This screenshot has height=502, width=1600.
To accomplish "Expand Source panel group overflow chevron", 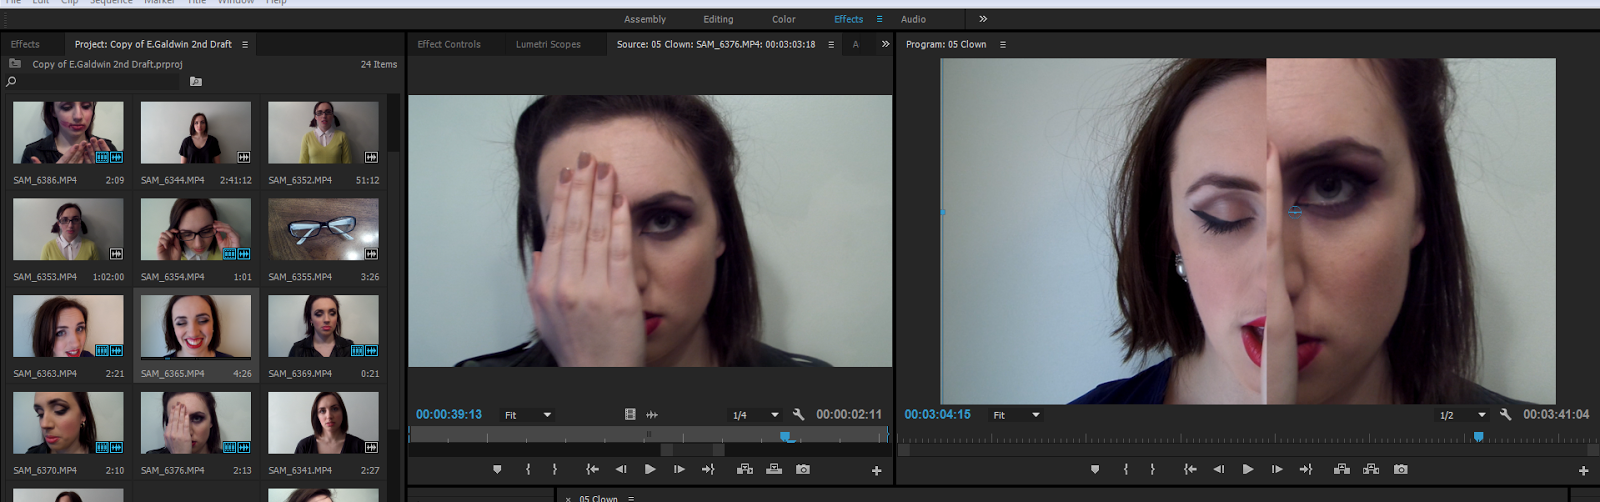I will pos(885,44).
